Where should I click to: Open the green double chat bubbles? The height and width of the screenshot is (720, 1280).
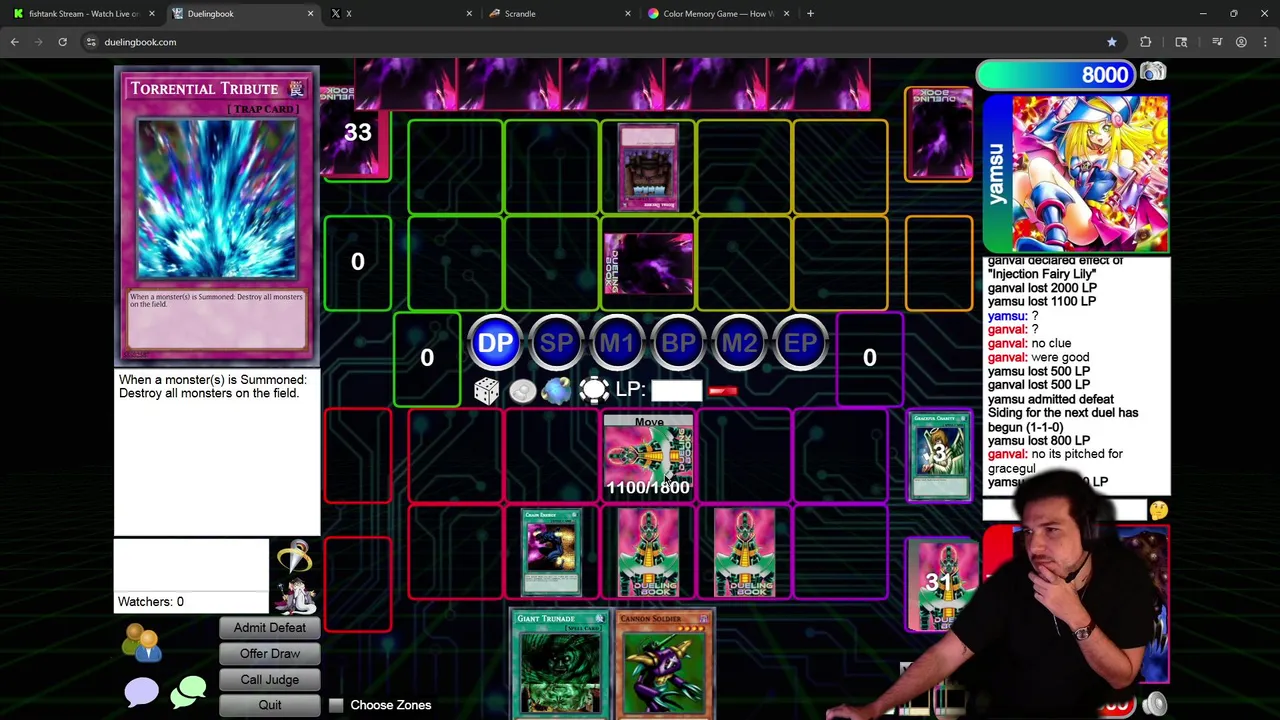pyautogui.click(x=188, y=691)
